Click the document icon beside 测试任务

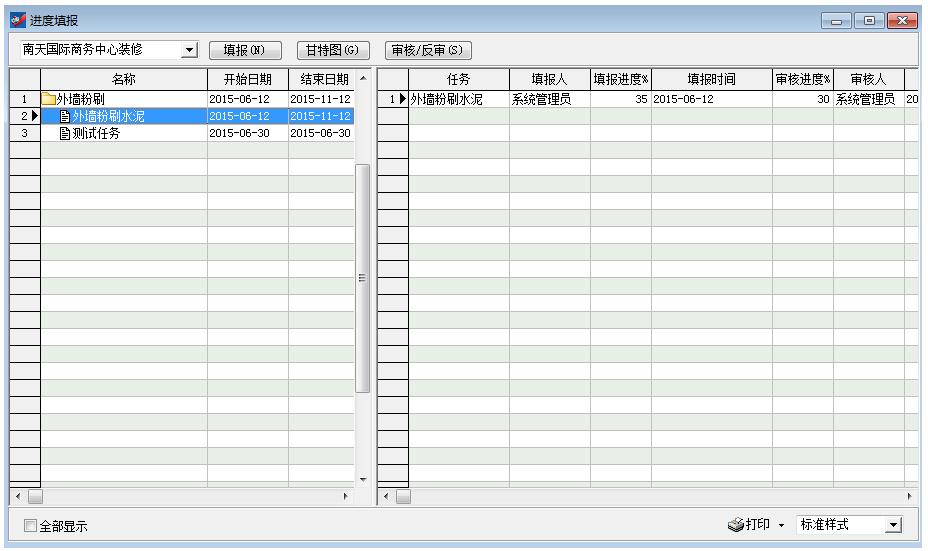click(x=65, y=134)
